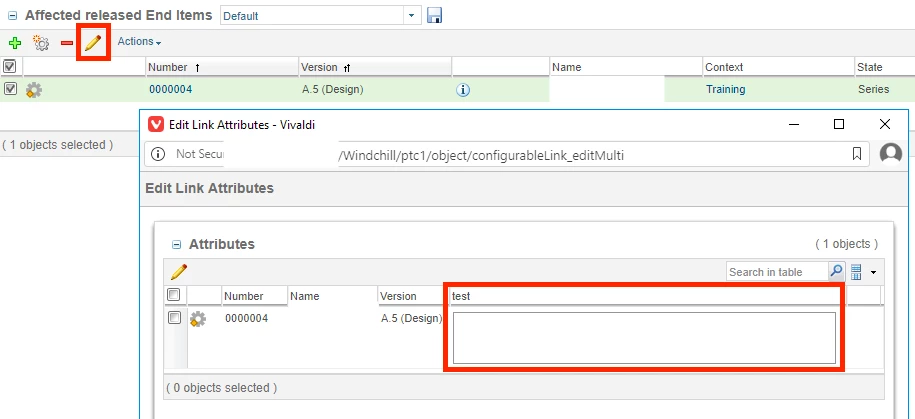Click the popup address bar URL
This screenshot has height=419, width=915.
(x=481, y=155)
